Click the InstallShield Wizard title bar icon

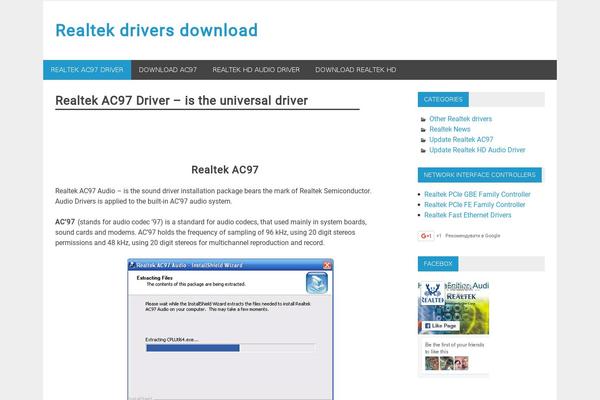[x=132, y=264]
